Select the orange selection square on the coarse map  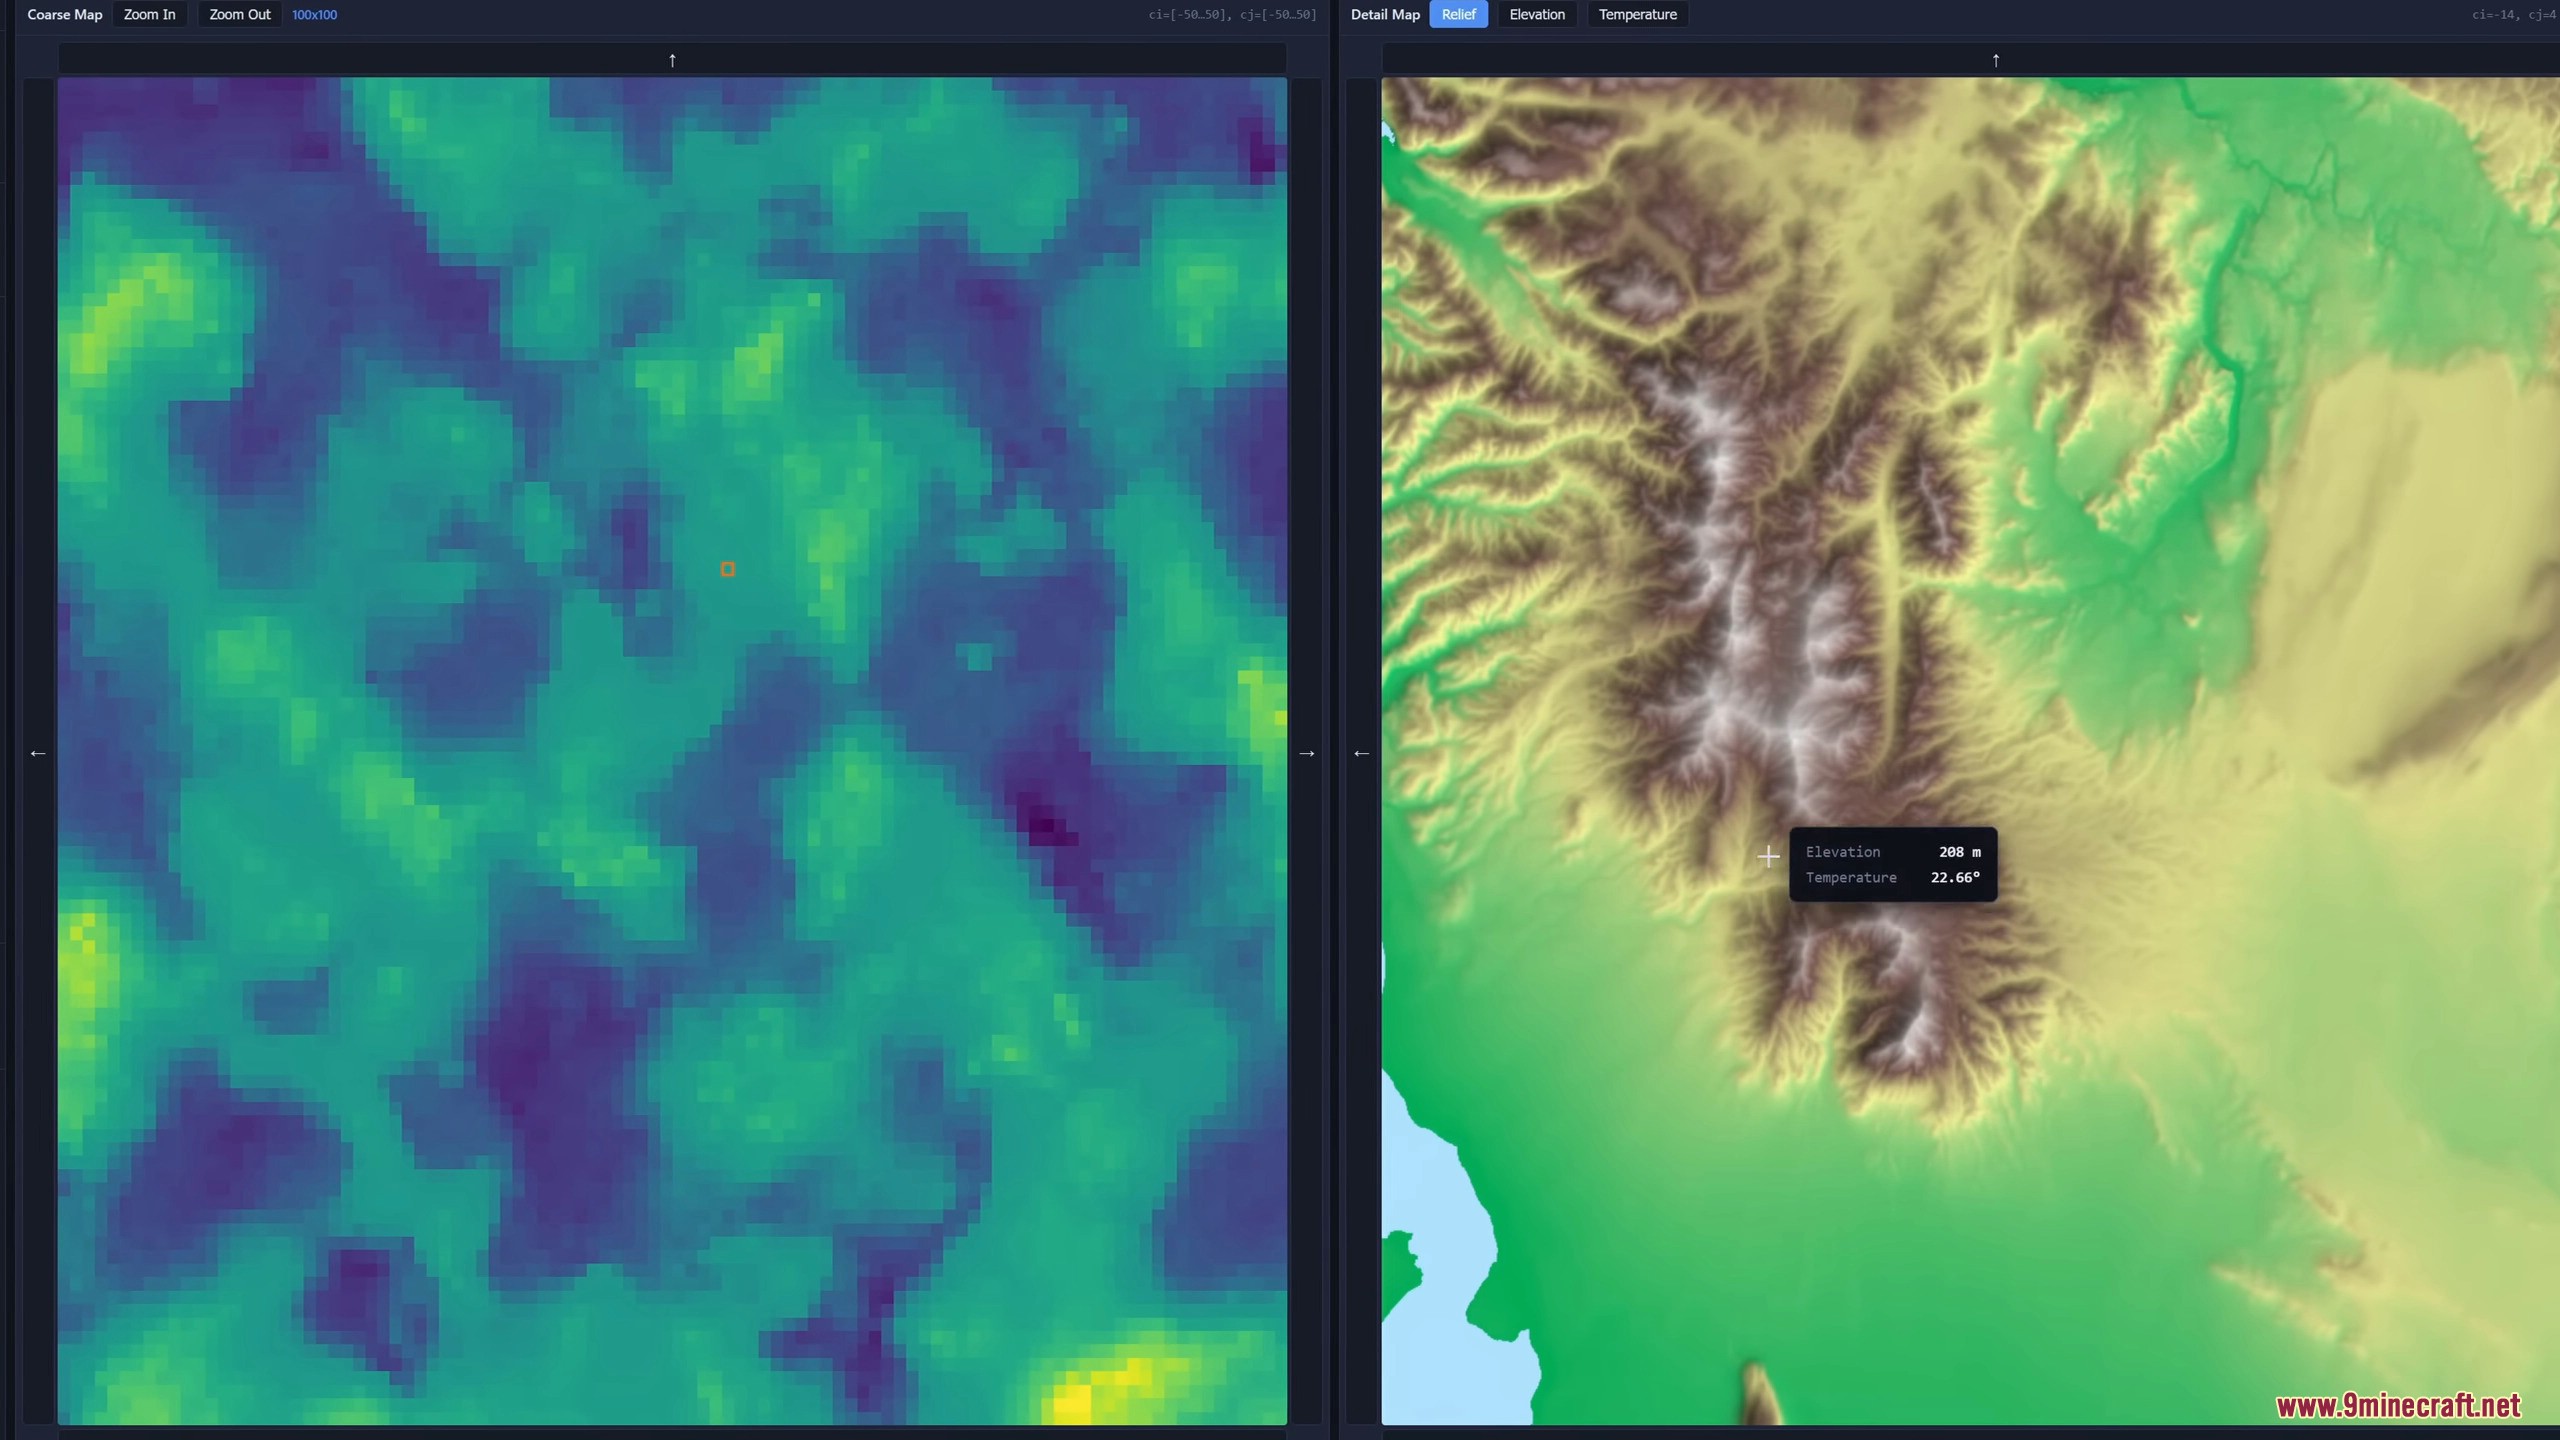[727, 568]
